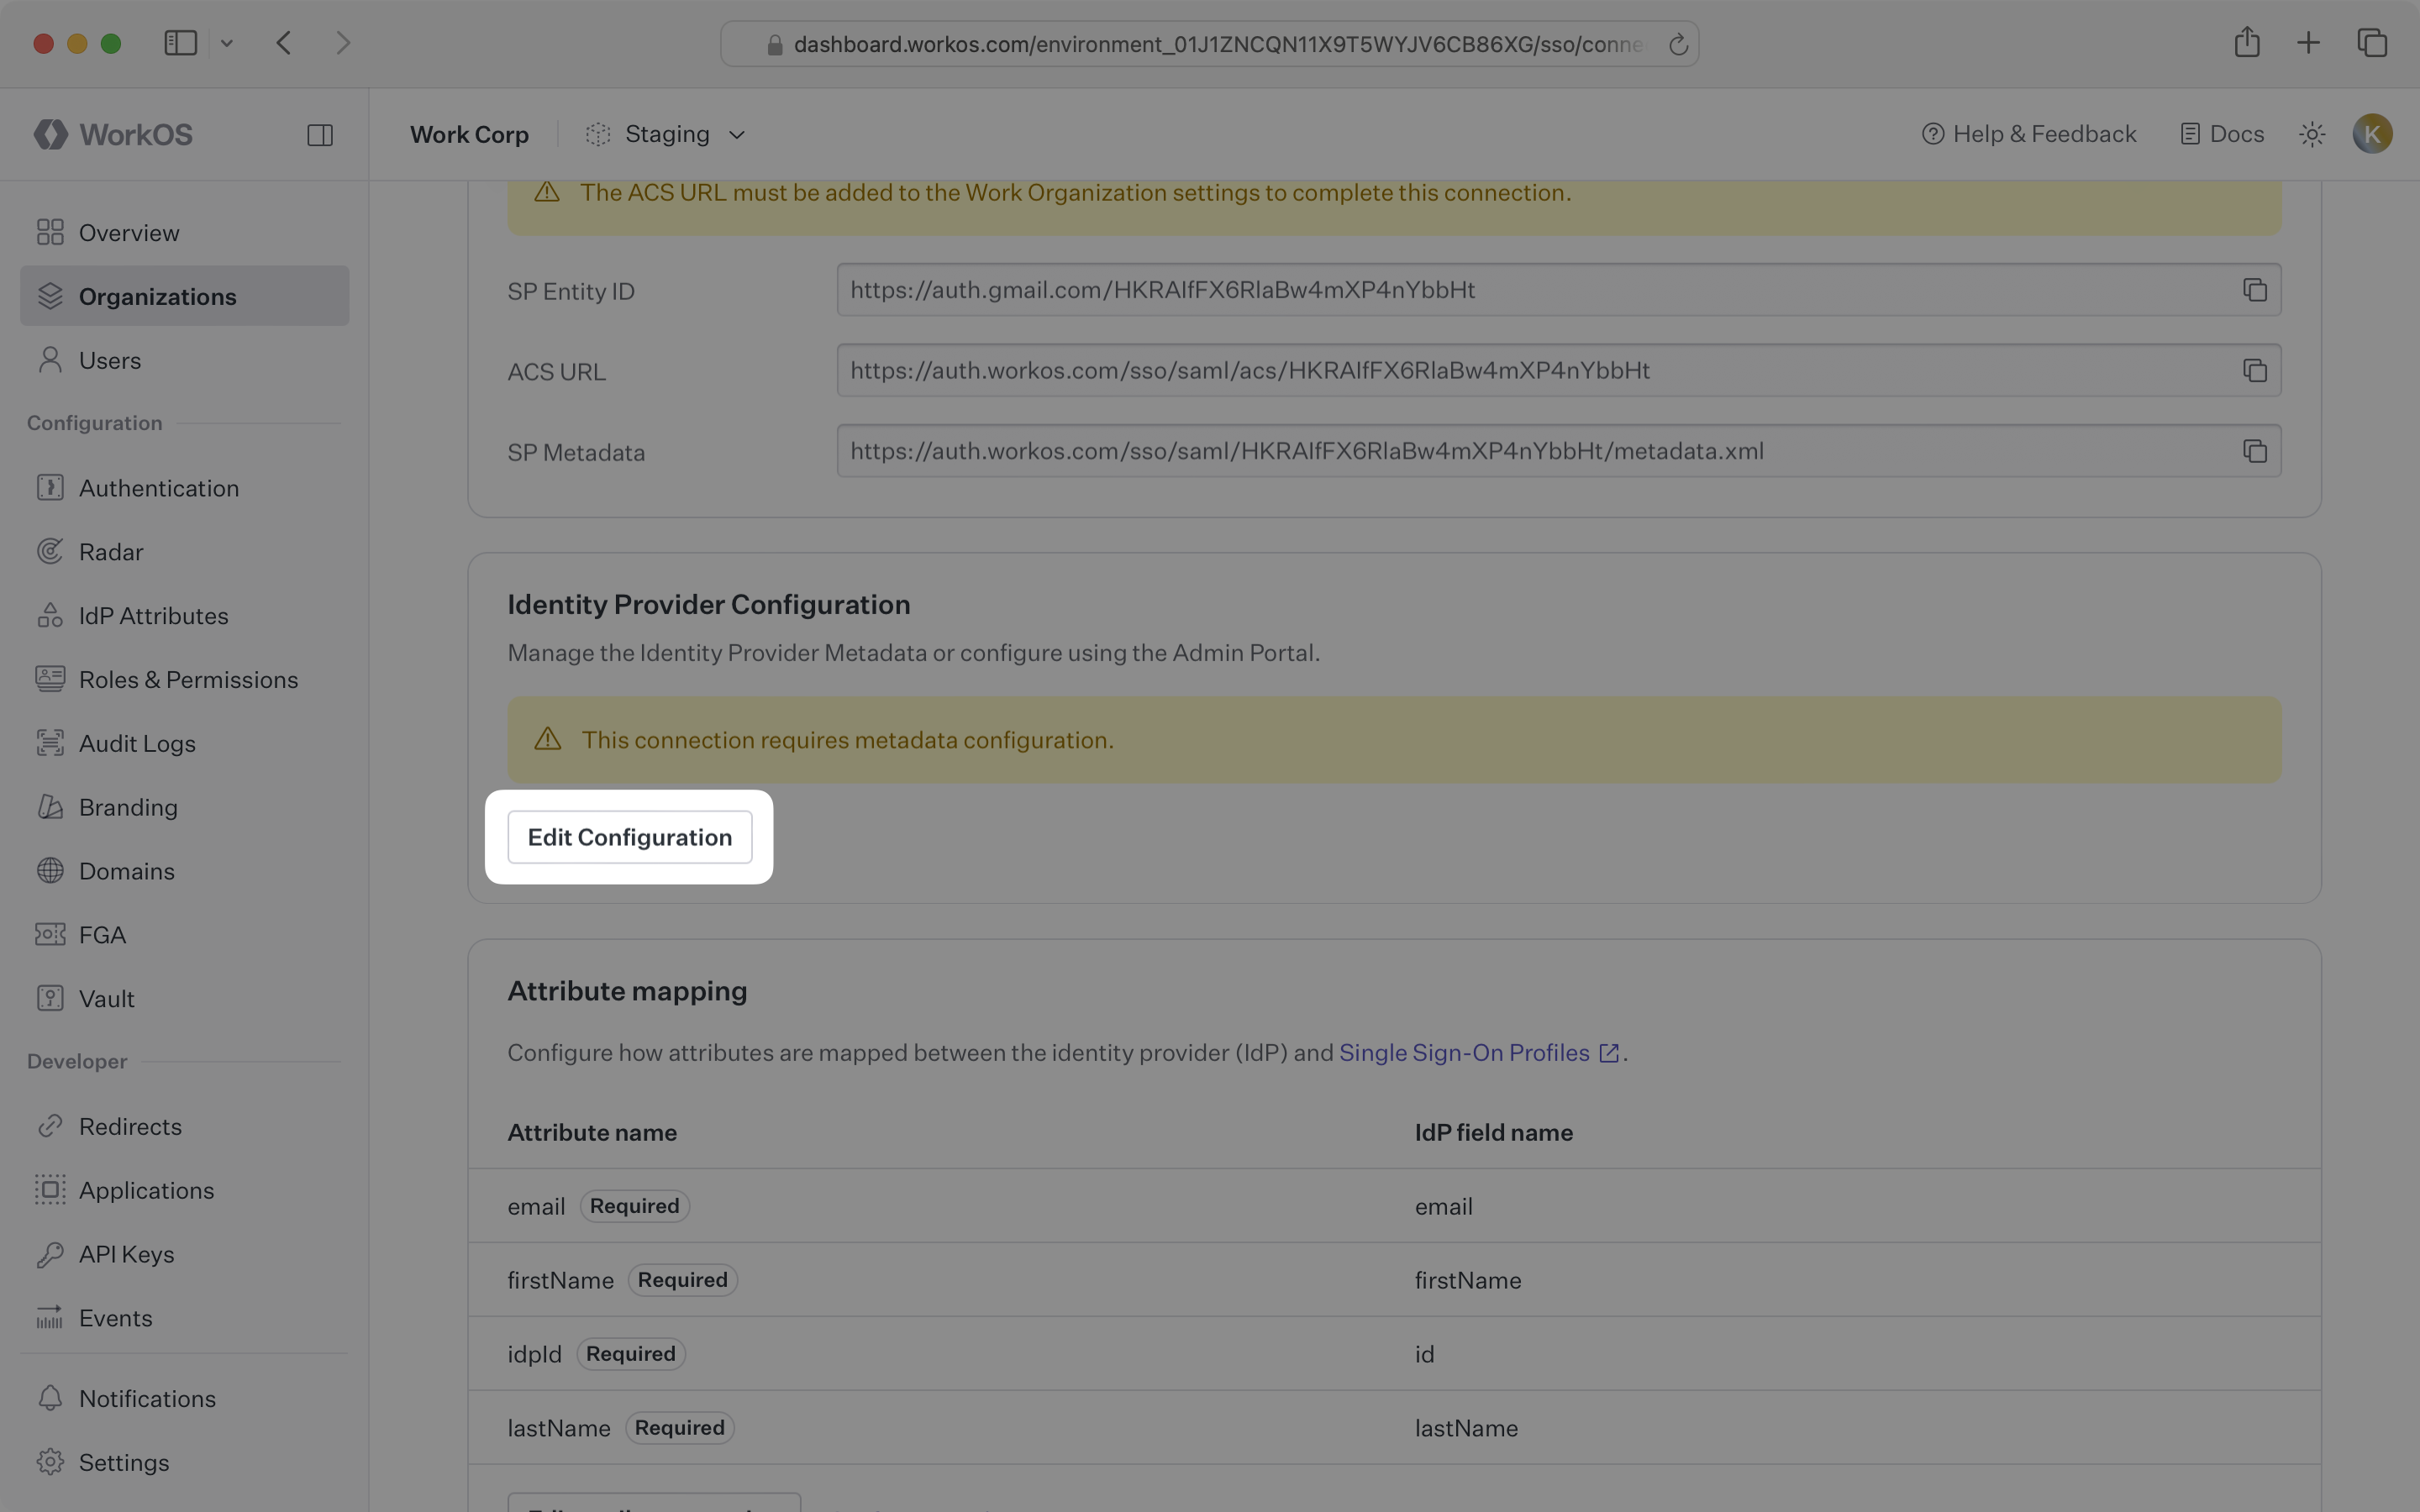
Task: Open the user avatar K menu
Action: (x=2372, y=134)
